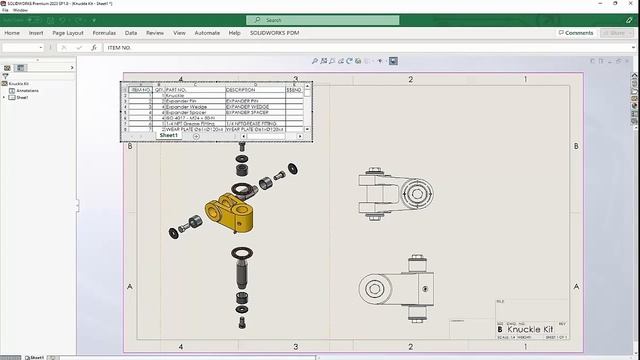Add a new sheet with the plus icon
Image resolution: width=640 pixels, height=360 pixels.
(196, 136)
